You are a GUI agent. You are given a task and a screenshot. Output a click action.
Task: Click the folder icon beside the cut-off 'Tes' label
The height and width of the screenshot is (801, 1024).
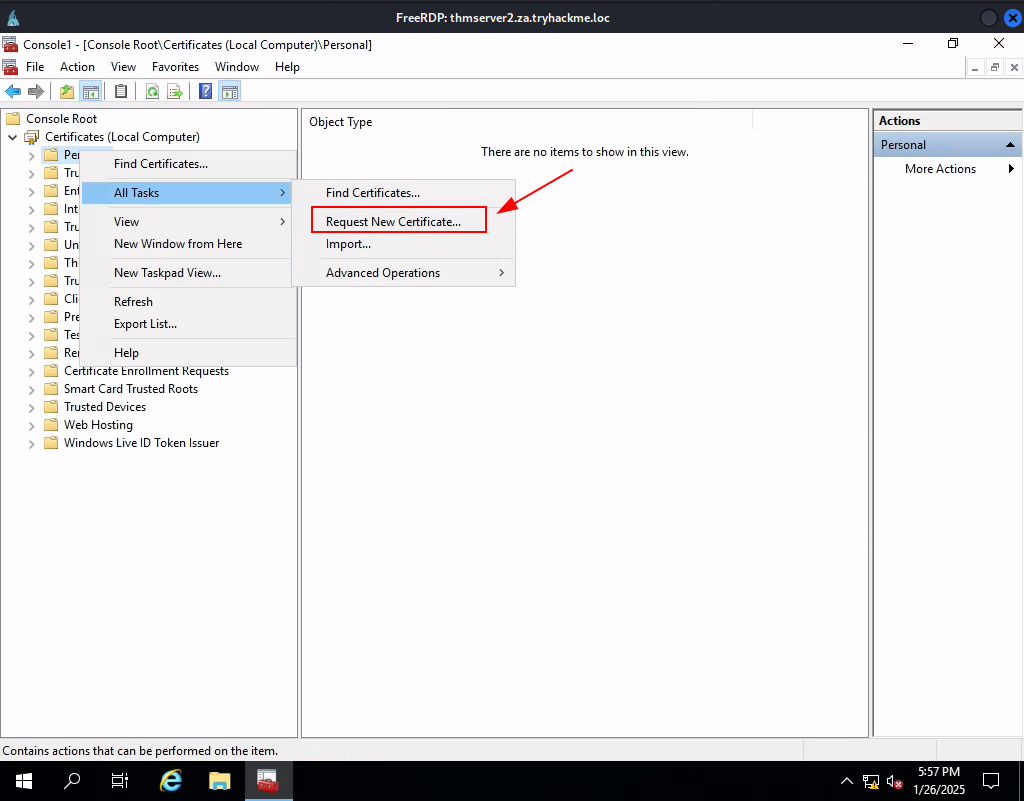51,335
